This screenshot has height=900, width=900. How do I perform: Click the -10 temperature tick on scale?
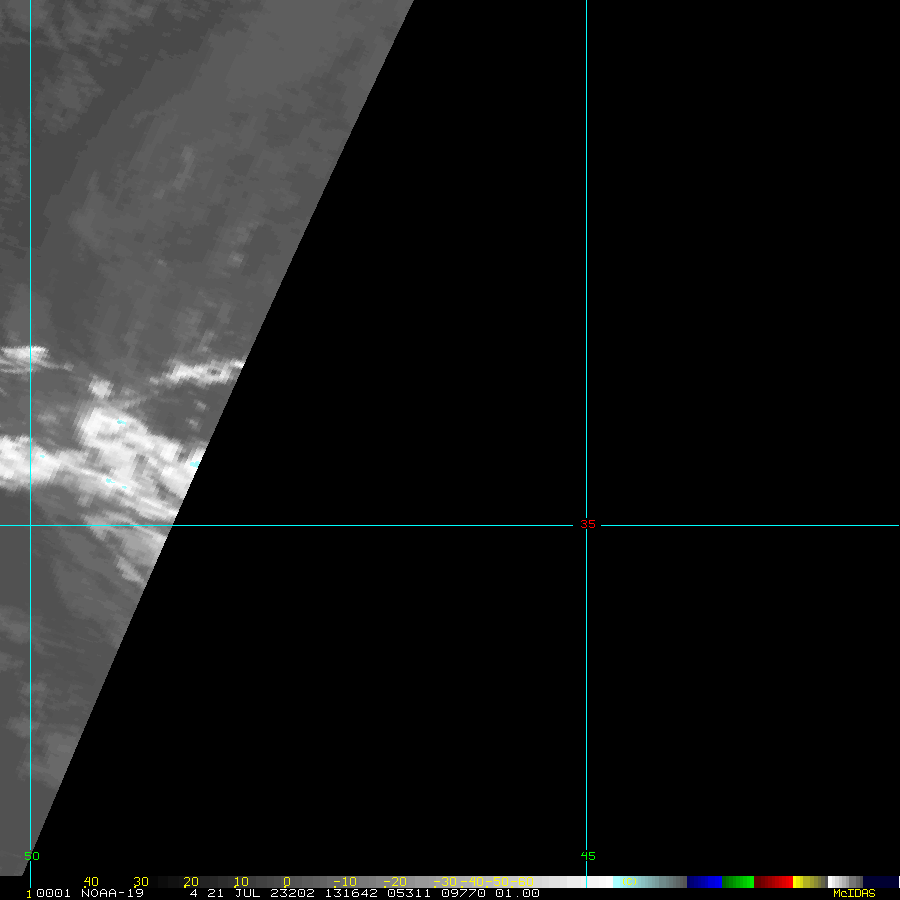pyautogui.click(x=343, y=882)
